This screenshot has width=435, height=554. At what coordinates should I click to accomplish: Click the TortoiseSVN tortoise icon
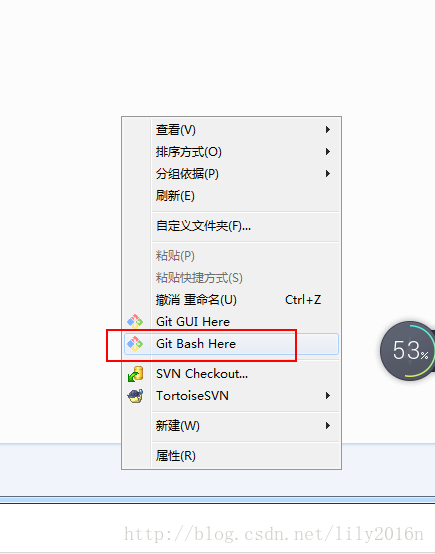click(x=135, y=396)
